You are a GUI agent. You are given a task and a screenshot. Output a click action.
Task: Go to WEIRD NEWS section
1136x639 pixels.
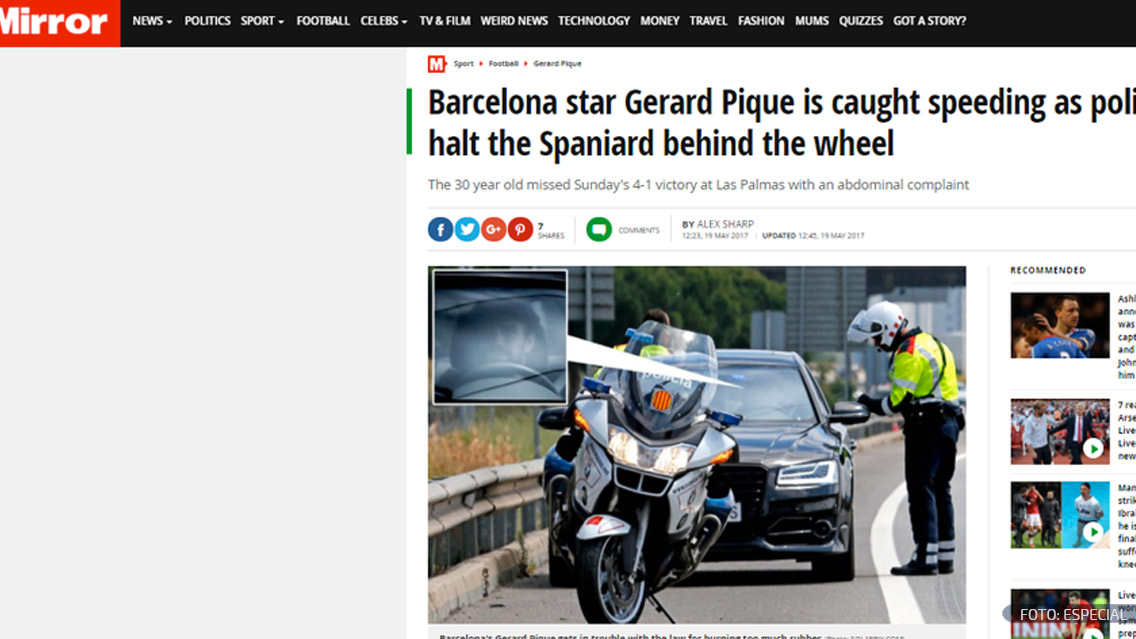point(514,21)
